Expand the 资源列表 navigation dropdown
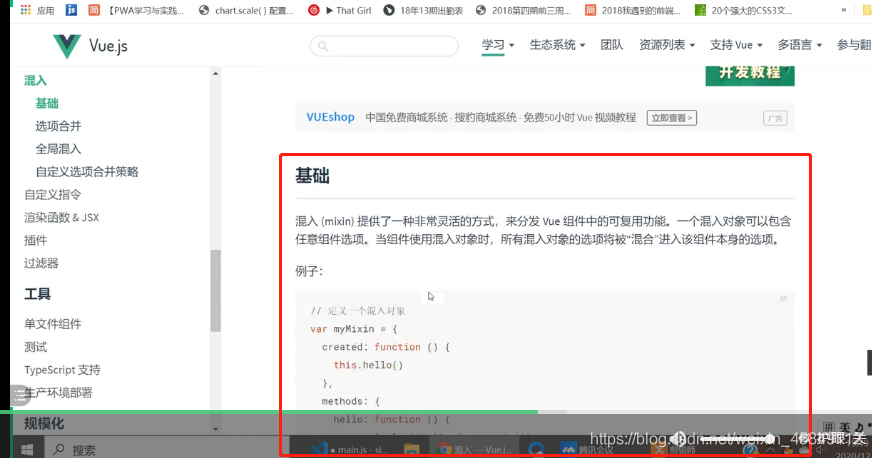Screen dimensions: 872x458 667,45
